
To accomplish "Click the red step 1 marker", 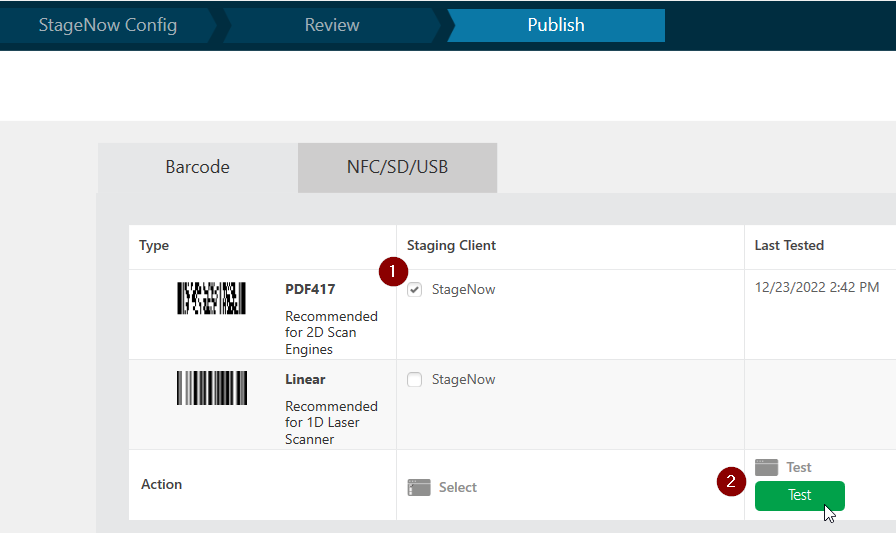I will (x=394, y=270).
